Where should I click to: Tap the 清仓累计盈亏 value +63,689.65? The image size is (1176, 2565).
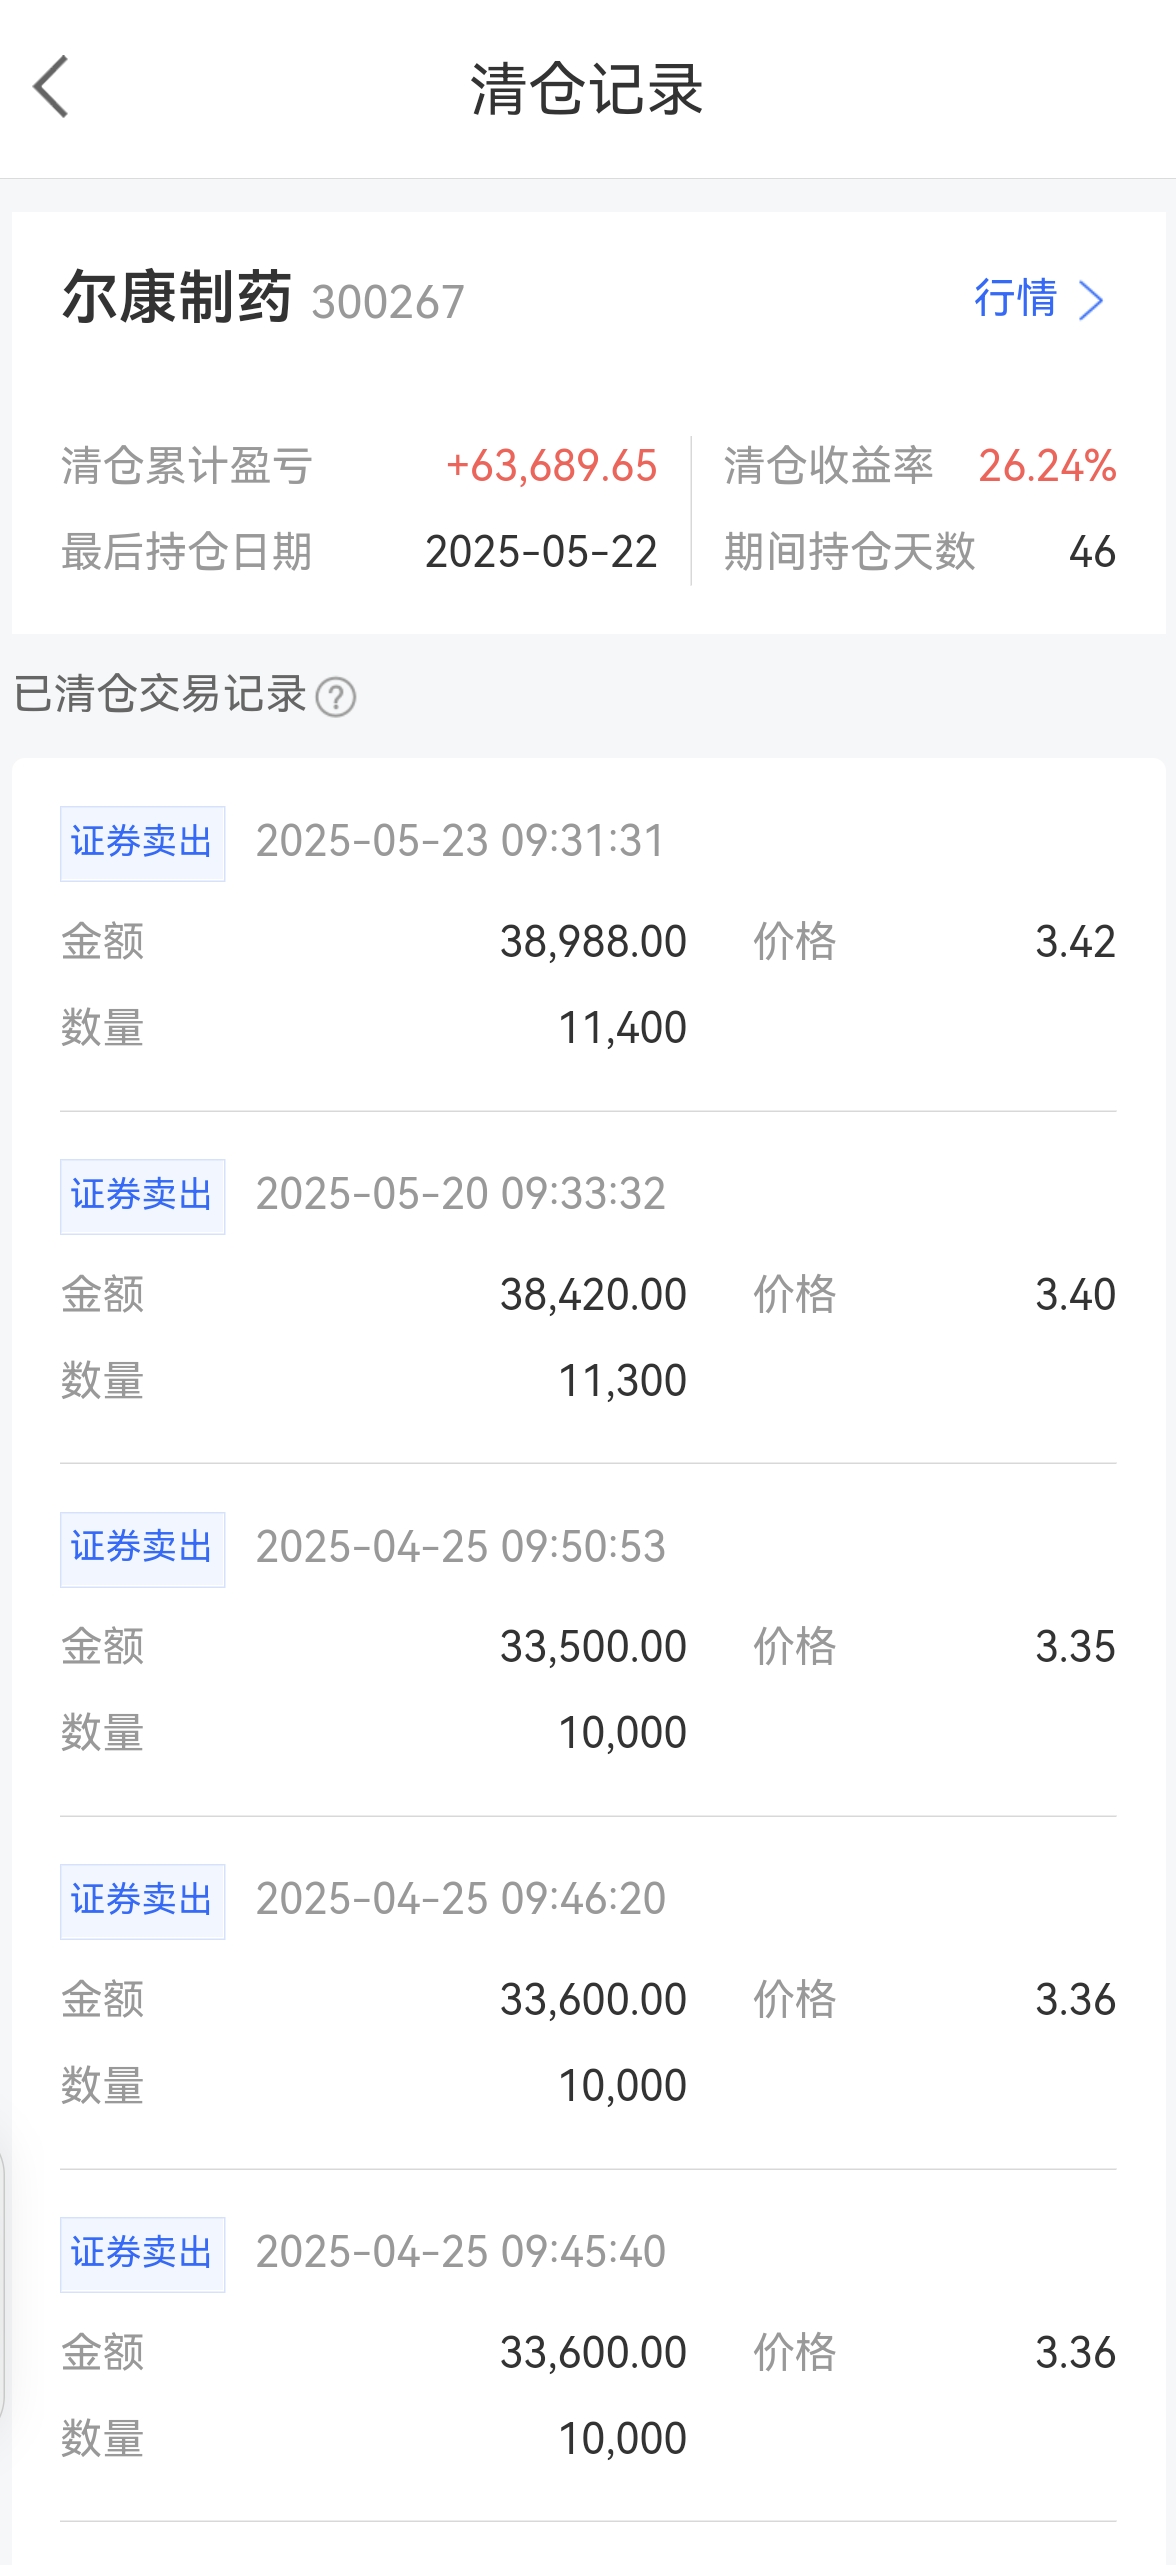552,466
